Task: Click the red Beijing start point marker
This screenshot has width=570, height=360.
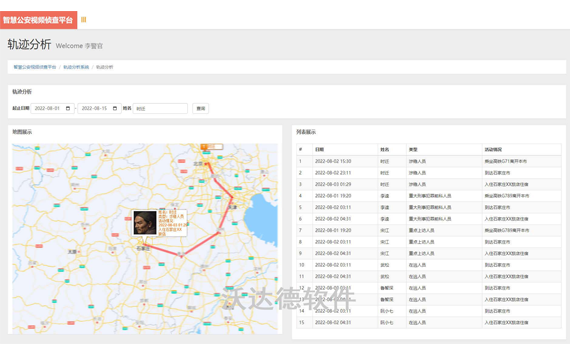Action: [x=207, y=164]
